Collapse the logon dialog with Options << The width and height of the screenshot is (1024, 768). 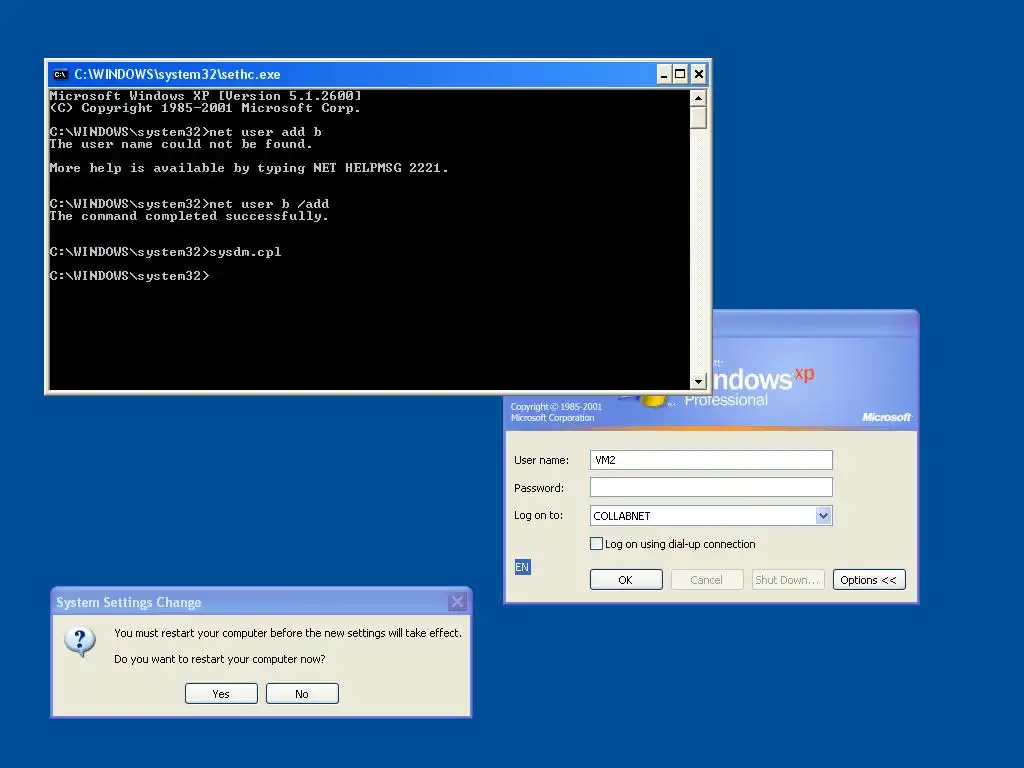(869, 580)
